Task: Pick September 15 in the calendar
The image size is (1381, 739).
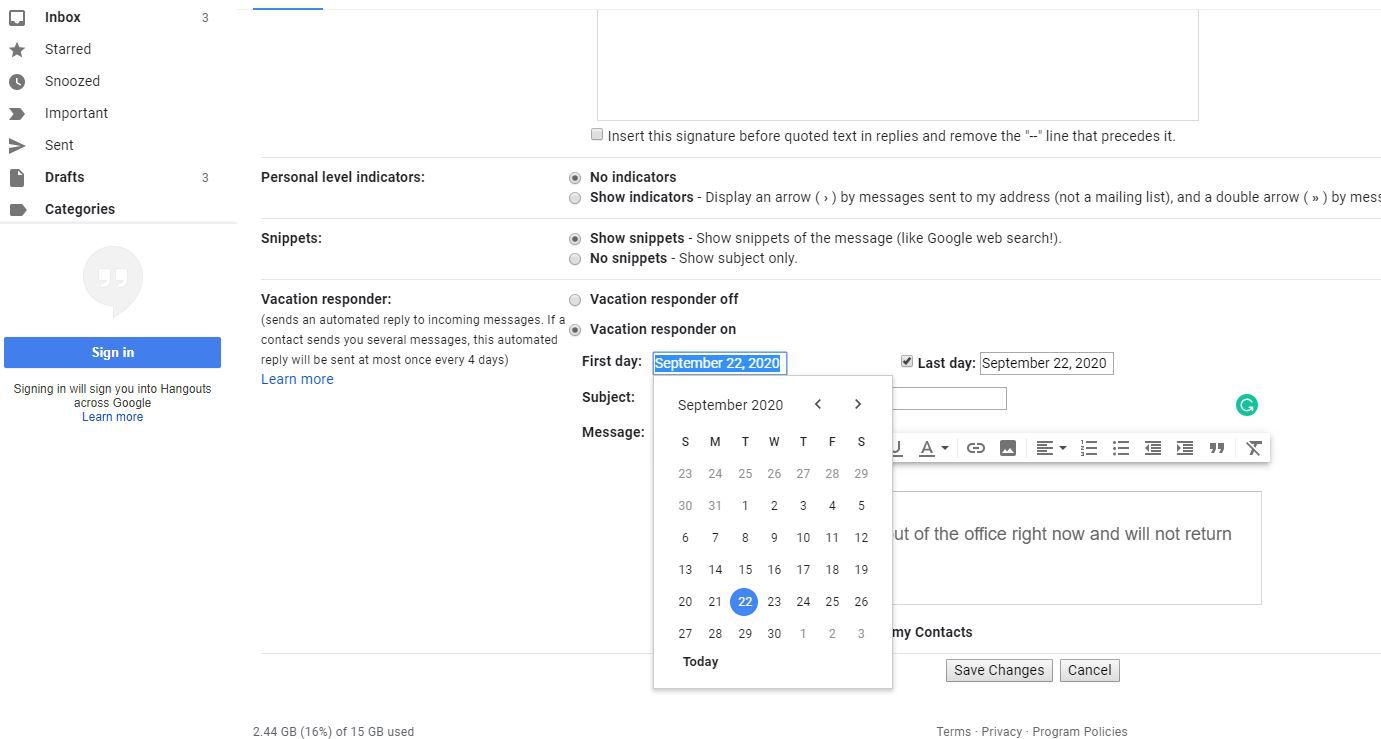Action: click(x=745, y=570)
